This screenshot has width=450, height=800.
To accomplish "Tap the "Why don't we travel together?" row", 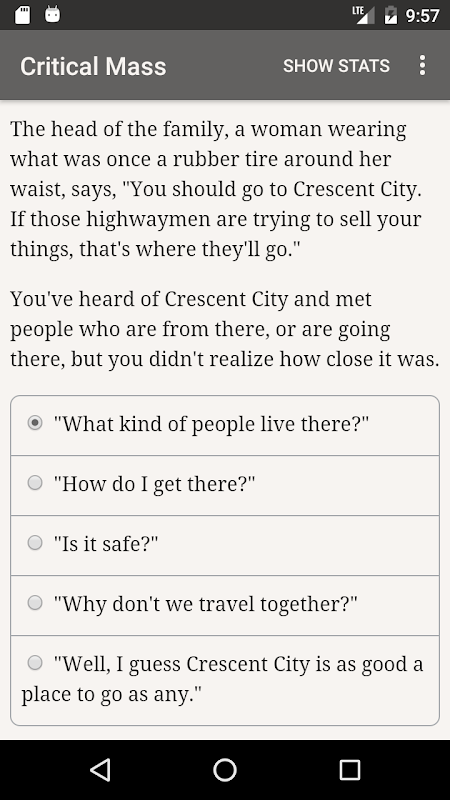I will tap(225, 606).
